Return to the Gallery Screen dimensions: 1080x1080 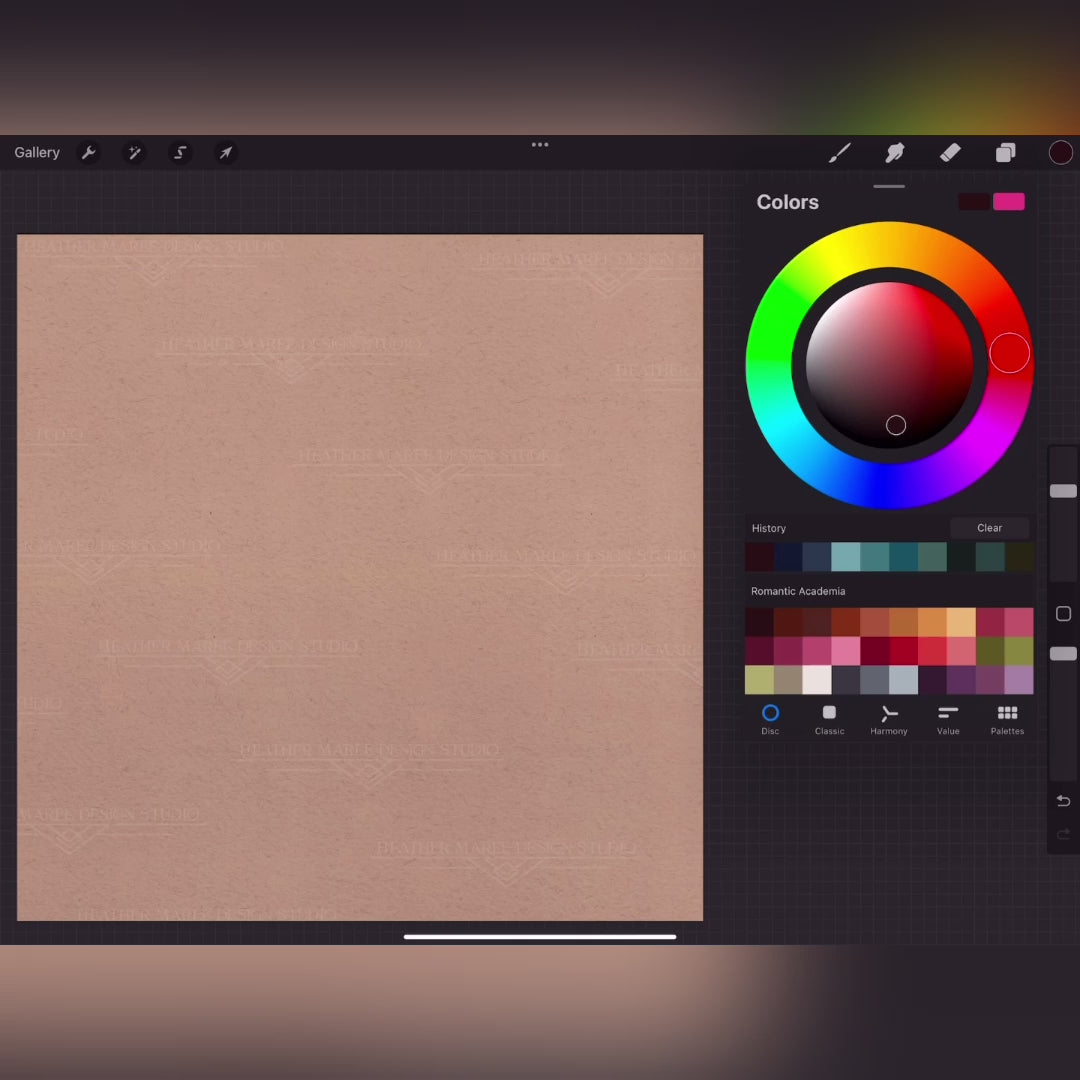click(x=37, y=153)
